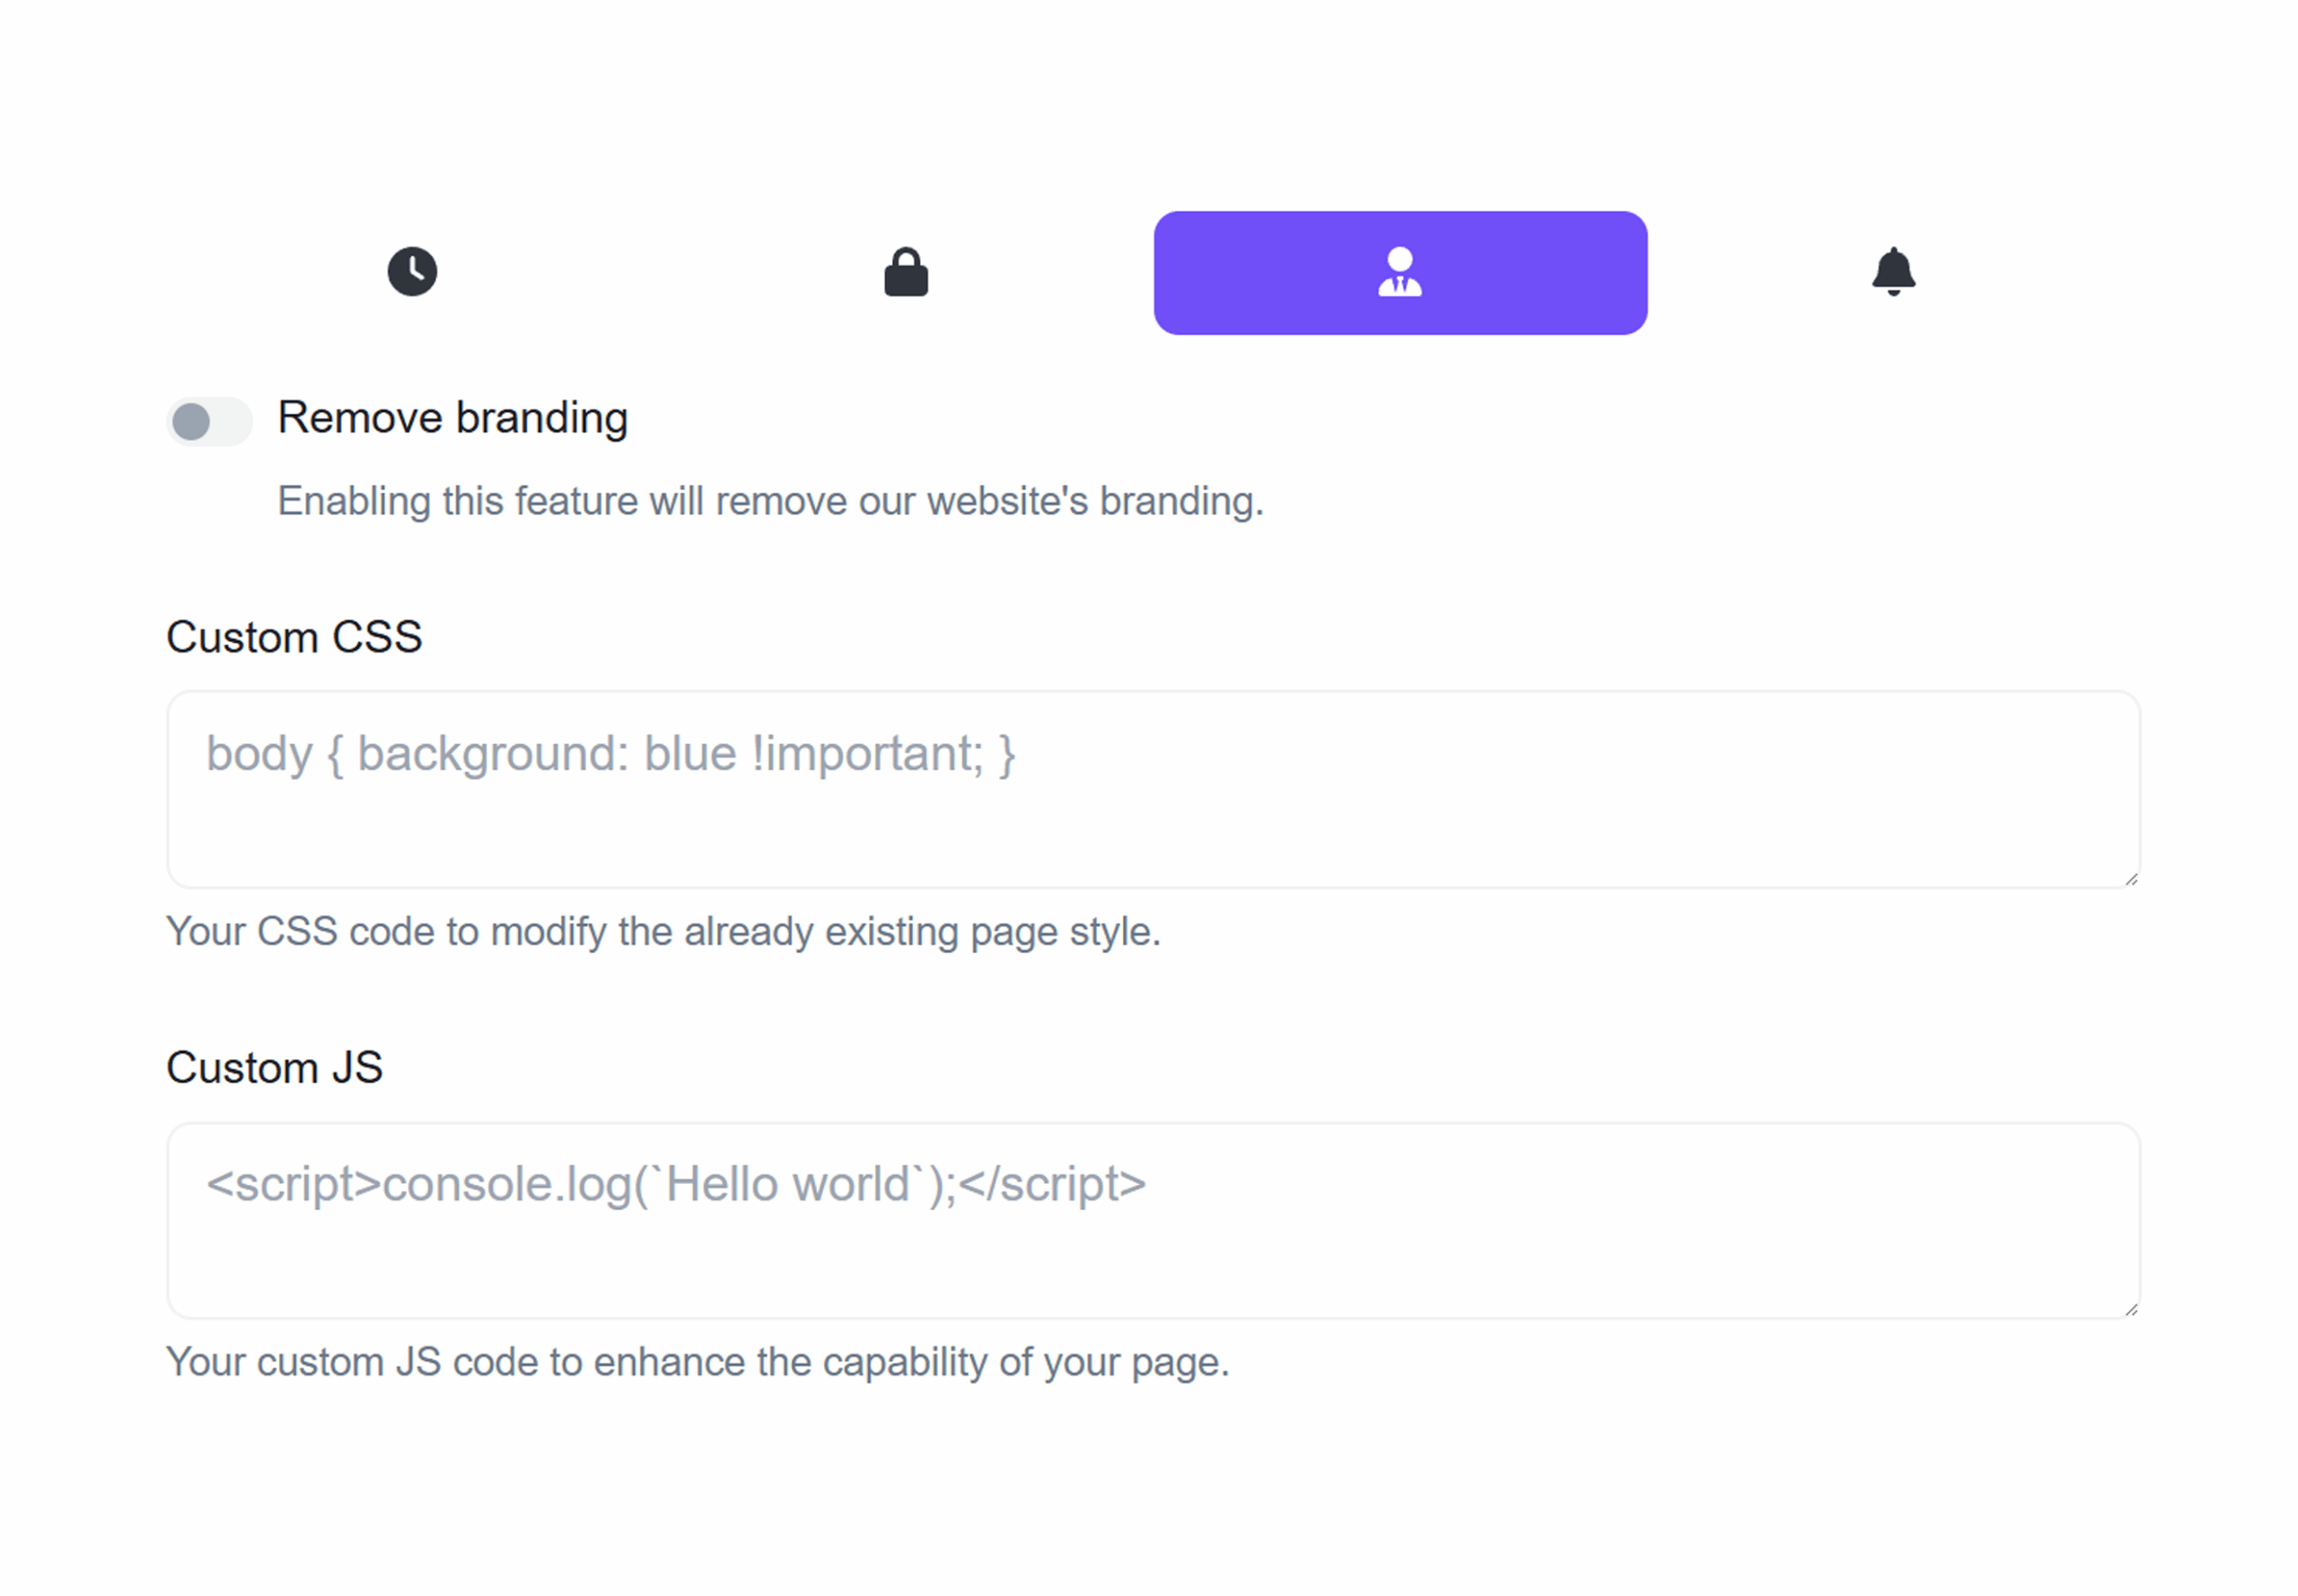
Task: Select the user-tie branding tab icon
Action: pos(1400,272)
